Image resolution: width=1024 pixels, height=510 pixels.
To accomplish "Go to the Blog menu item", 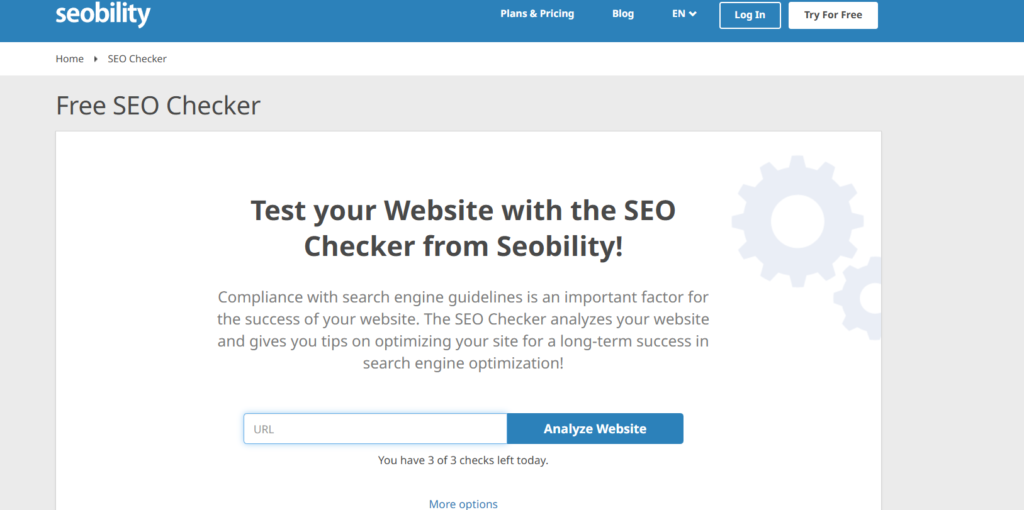I will [623, 14].
